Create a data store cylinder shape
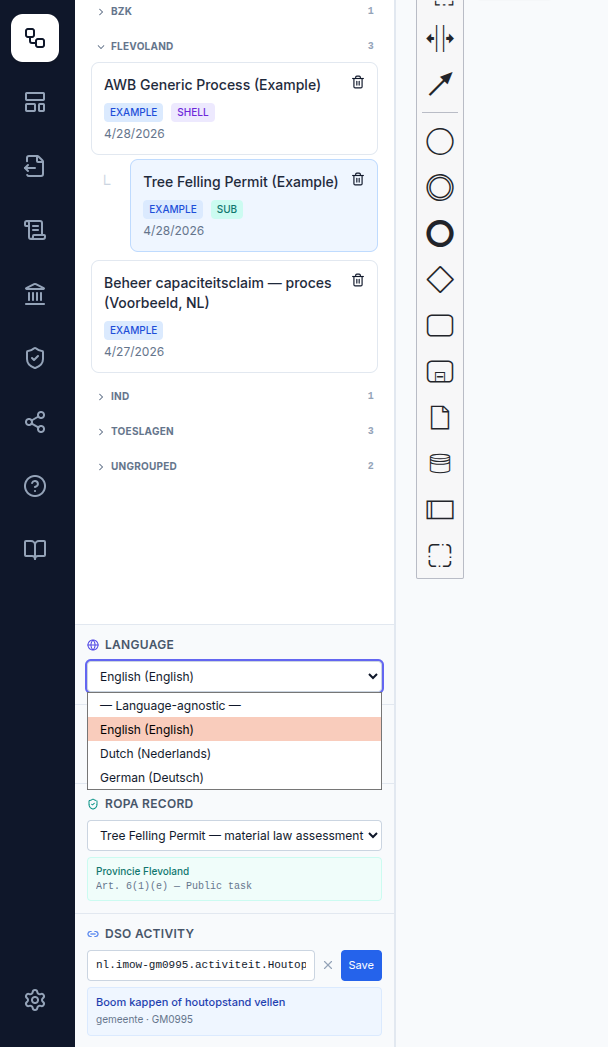 click(x=440, y=463)
